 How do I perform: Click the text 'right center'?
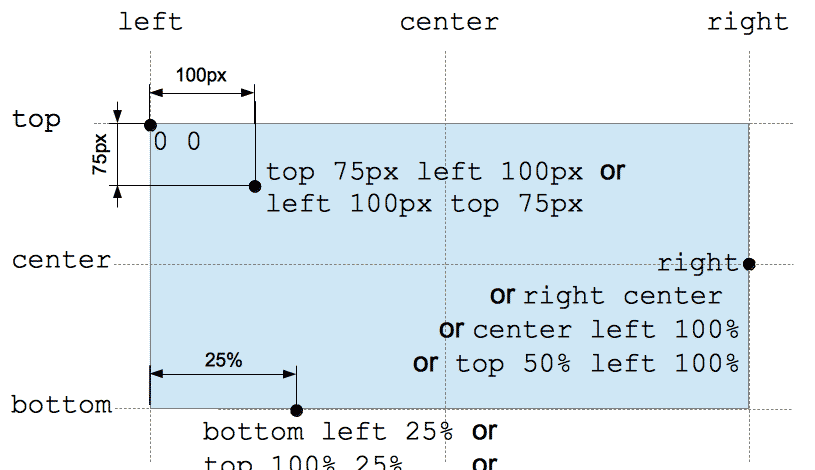point(623,296)
